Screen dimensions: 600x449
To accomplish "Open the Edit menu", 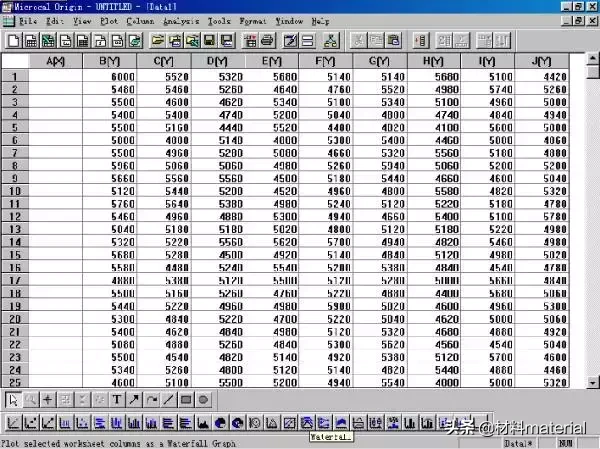I will (54, 21).
